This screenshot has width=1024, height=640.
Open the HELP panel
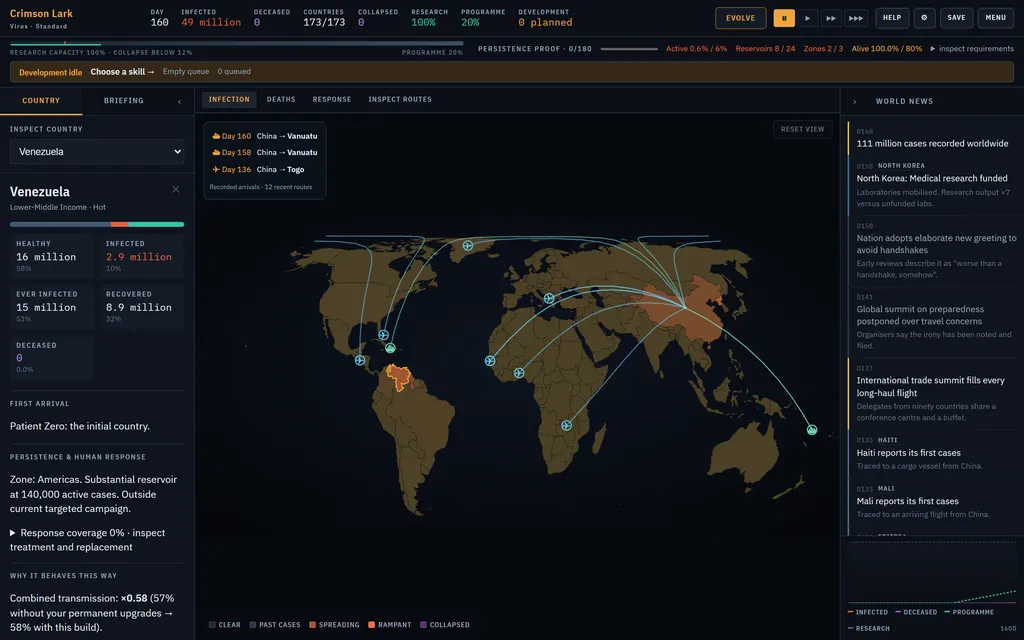[x=892, y=18]
